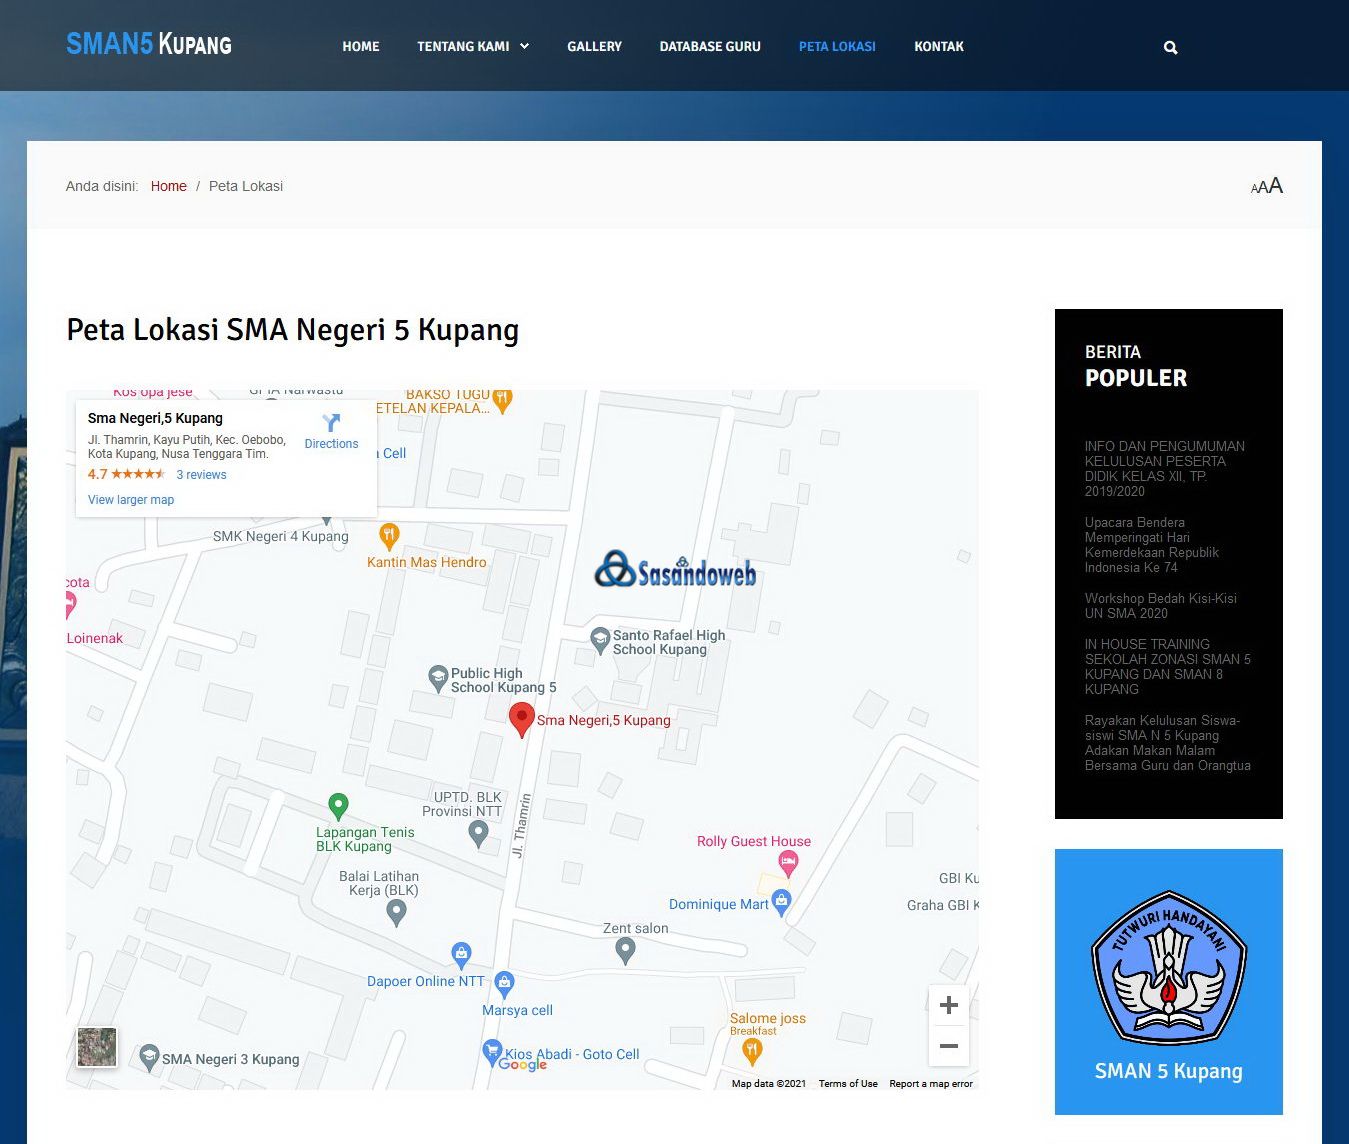Open the '3 reviews' link
Image resolution: width=1349 pixels, height=1144 pixels.
[x=201, y=475]
